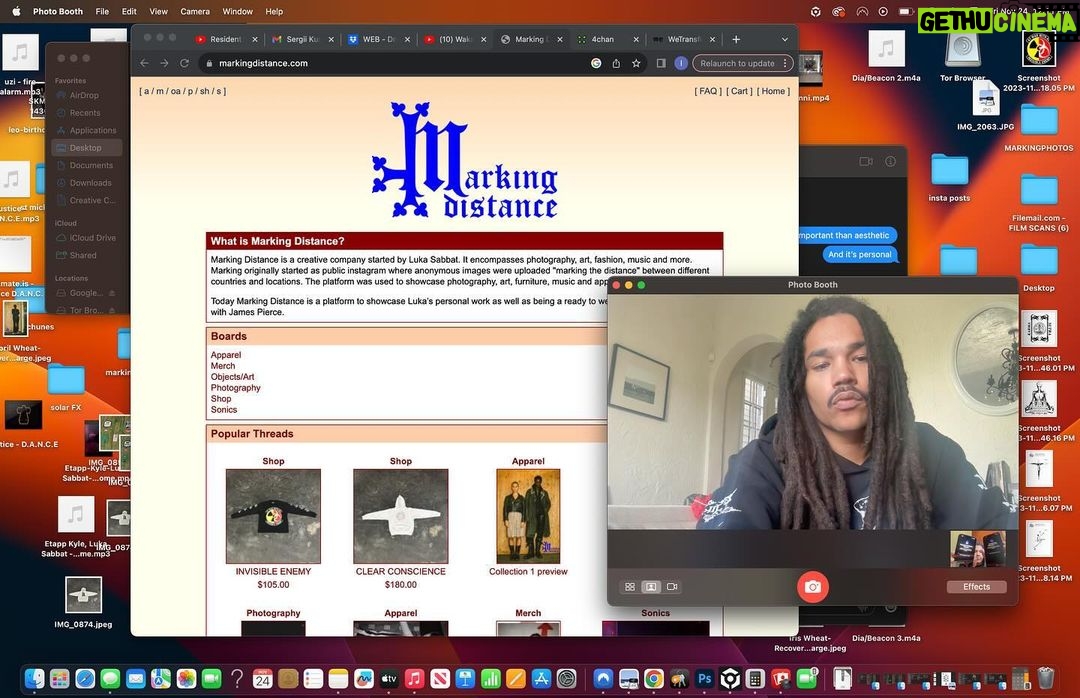Image resolution: width=1080 pixels, height=698 pixels.
Task: Open Finder from the Dock
Action: tap(34, 679)
